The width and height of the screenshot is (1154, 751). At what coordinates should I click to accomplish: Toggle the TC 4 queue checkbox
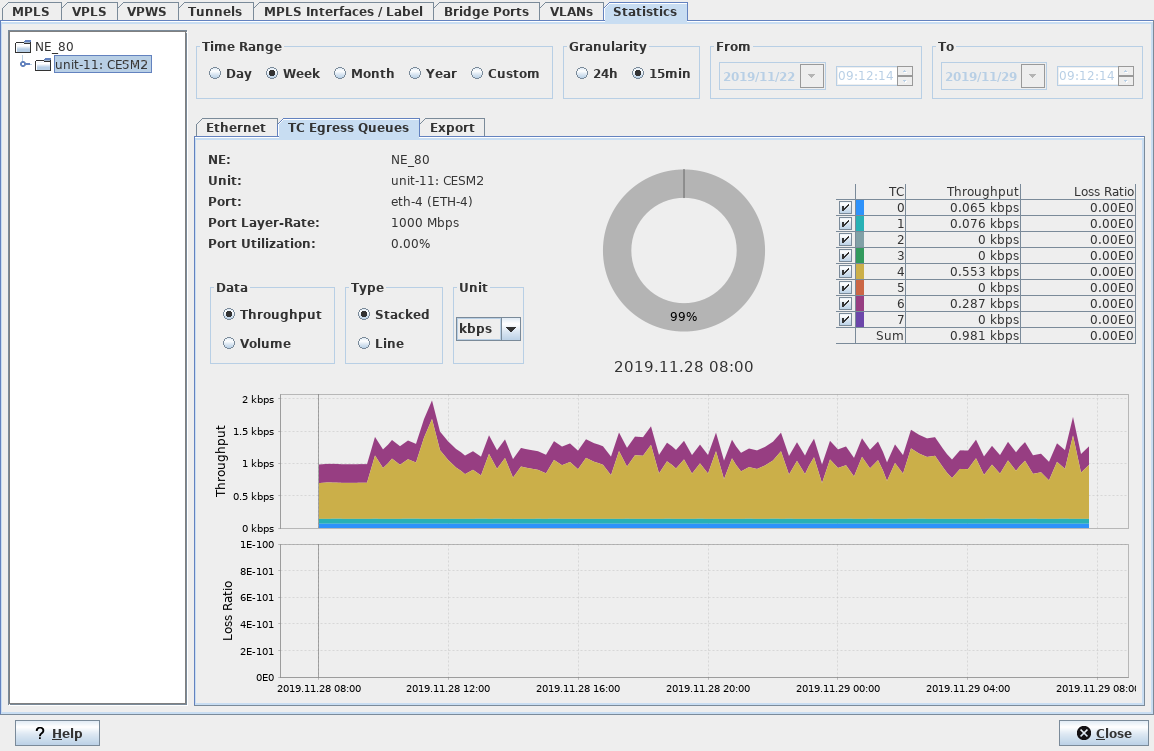pyautogui.click(x=845, y=272)
